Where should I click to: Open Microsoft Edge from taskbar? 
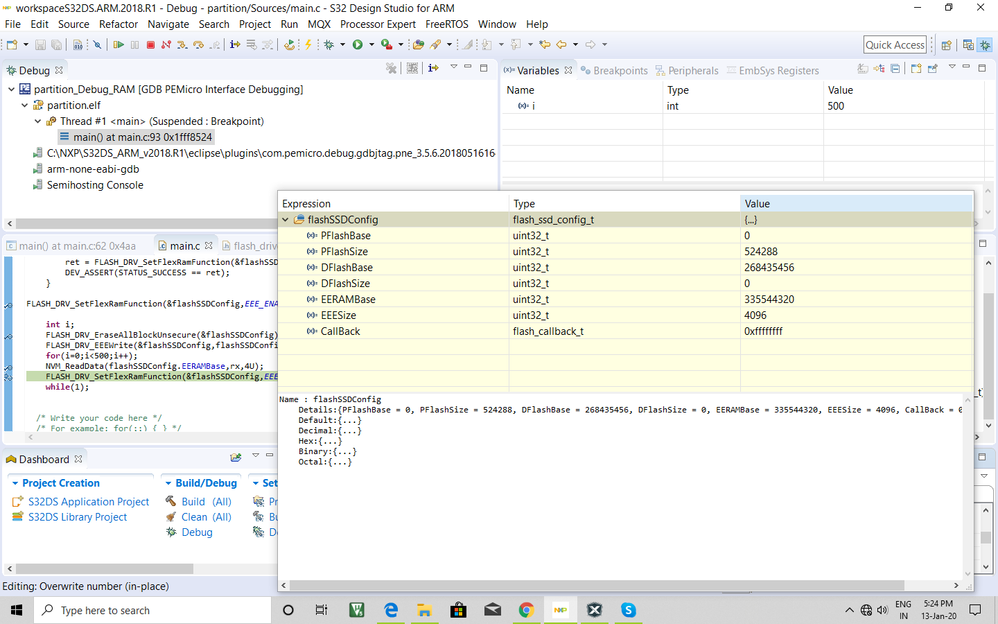tap(391, 610)
